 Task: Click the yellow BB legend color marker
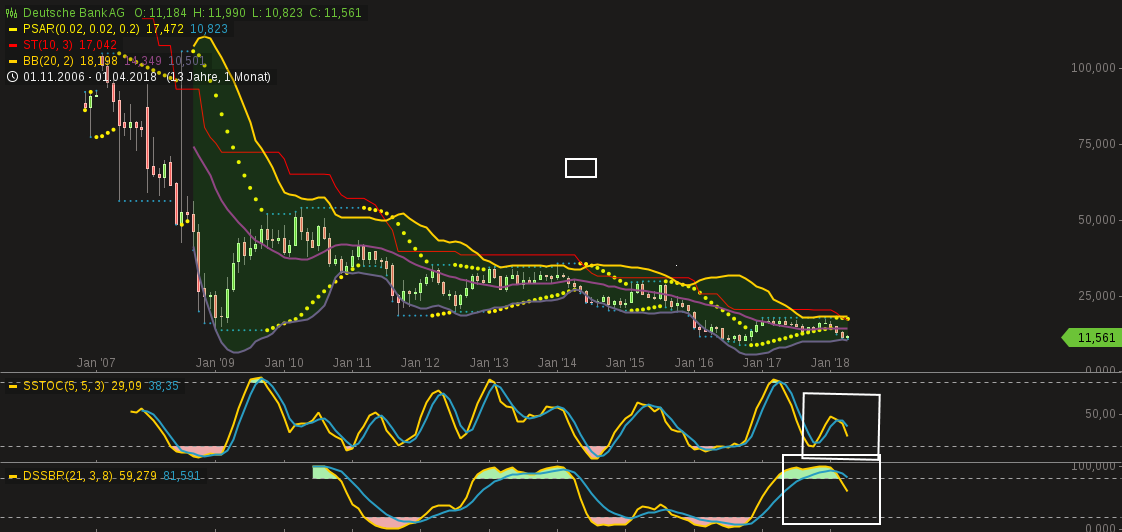point(12,61)
